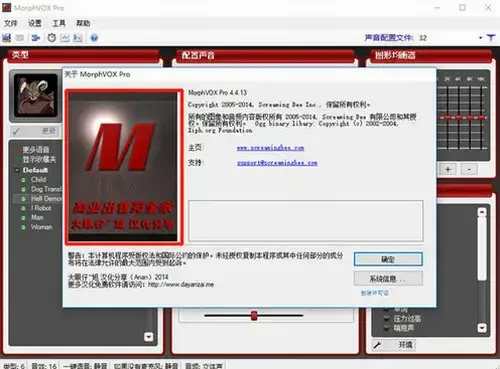Click the chart graph toolbar icon

point(65,38)
